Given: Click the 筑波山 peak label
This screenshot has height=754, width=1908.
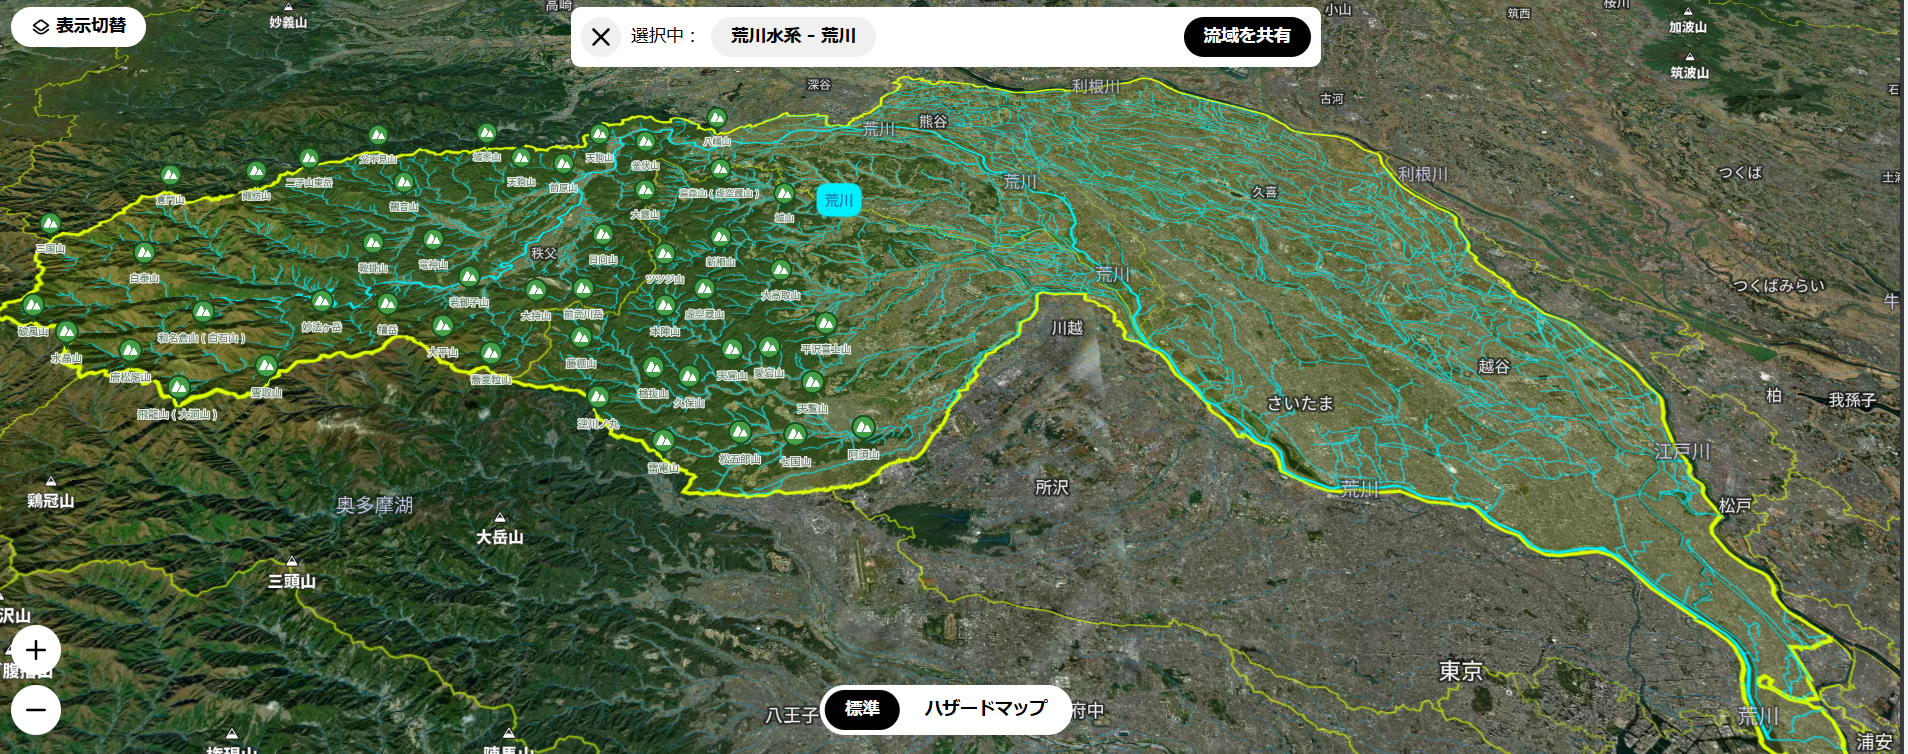Looking at the screenshot, I should click(x=1689, y=73).
